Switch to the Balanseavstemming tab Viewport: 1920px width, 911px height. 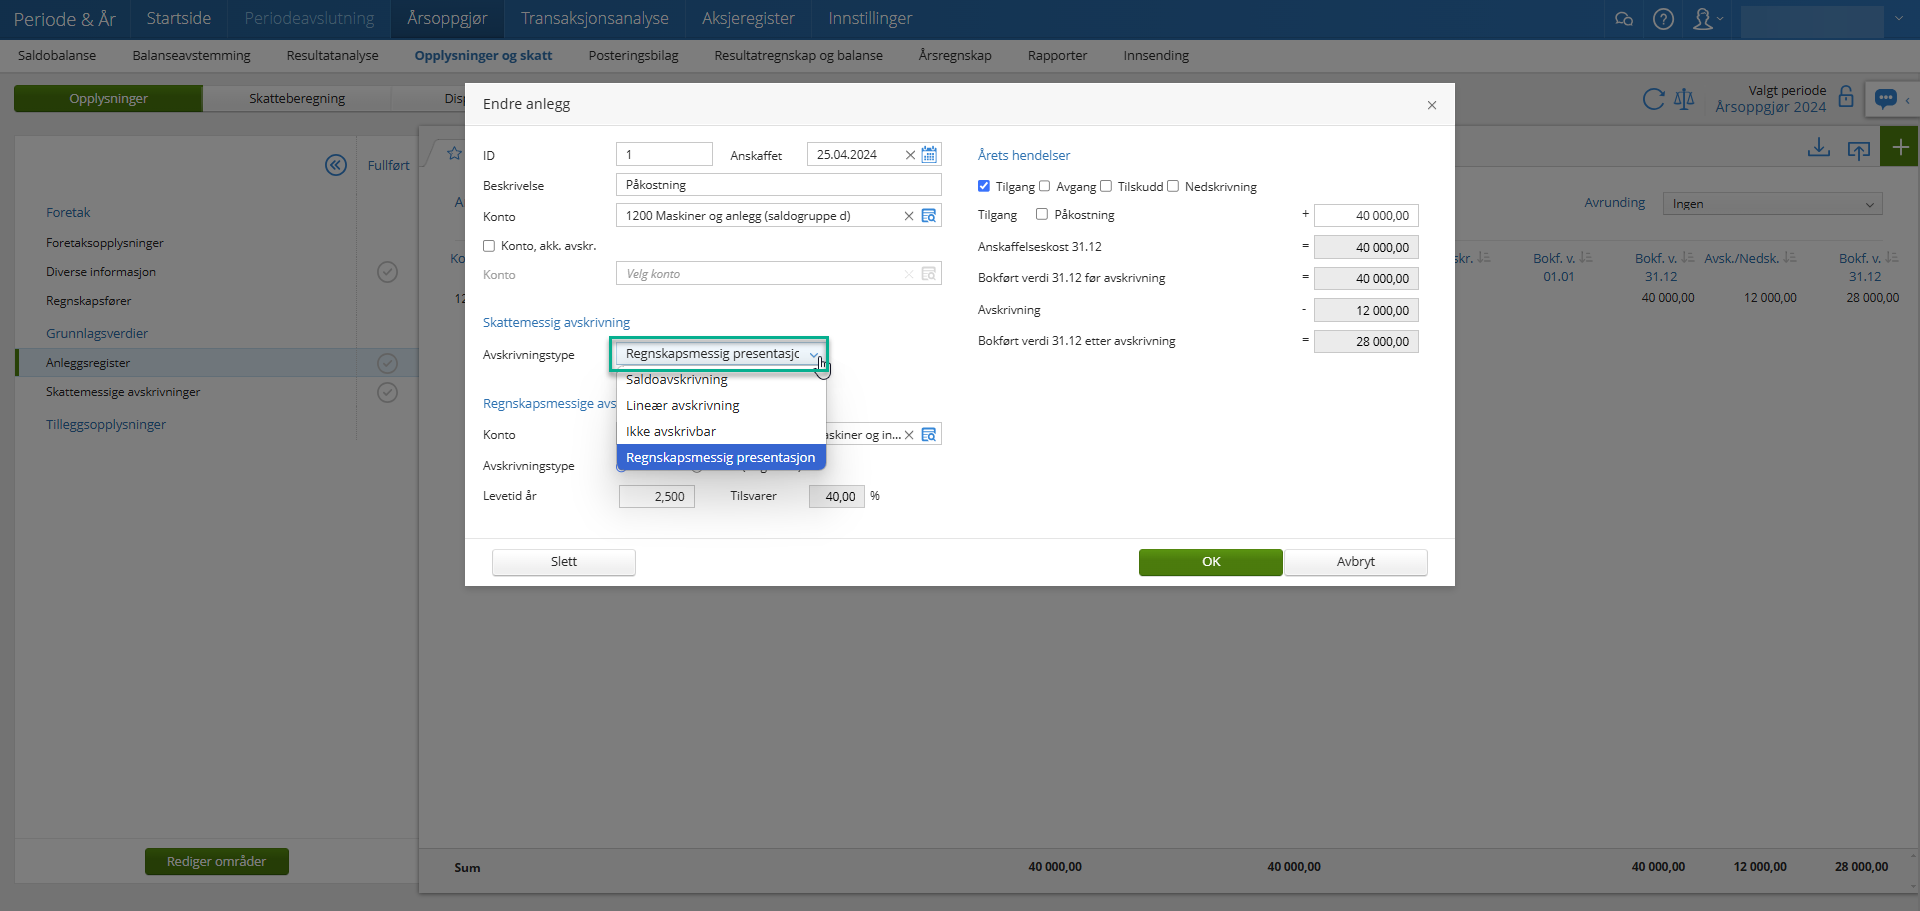point(191,56)
